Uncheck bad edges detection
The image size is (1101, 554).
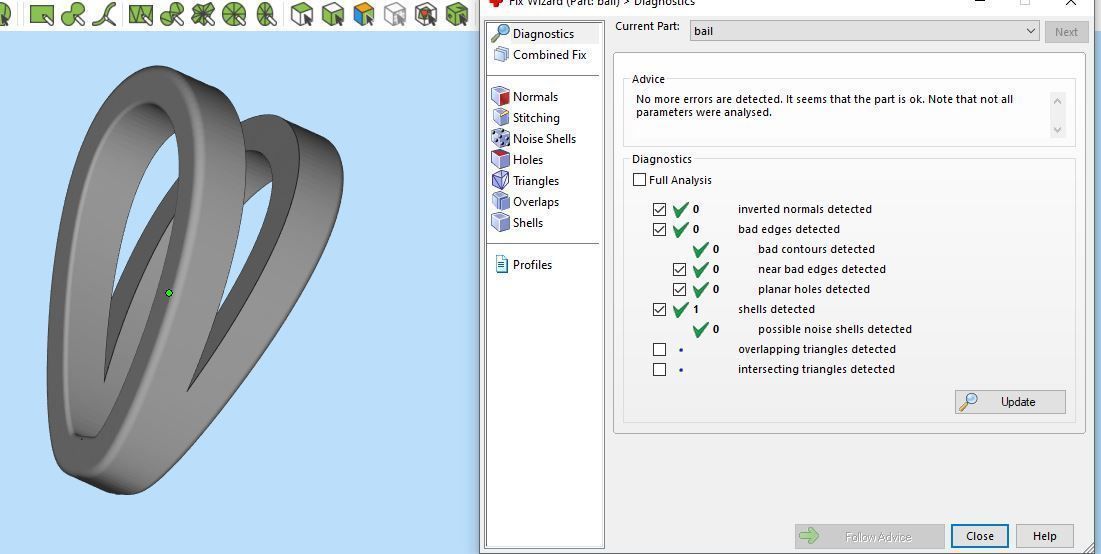click(x=659, y=229)
